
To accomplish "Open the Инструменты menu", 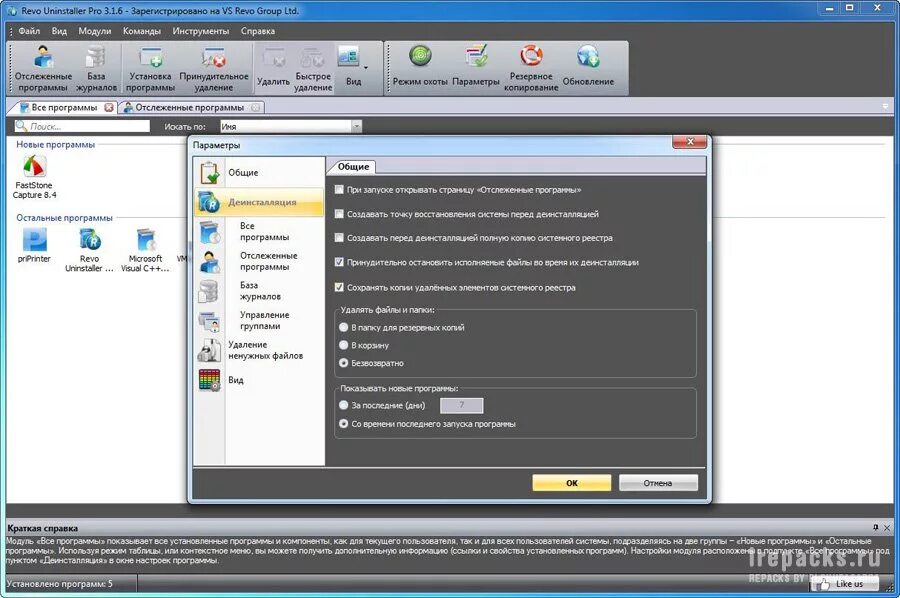I will (201, 31).
